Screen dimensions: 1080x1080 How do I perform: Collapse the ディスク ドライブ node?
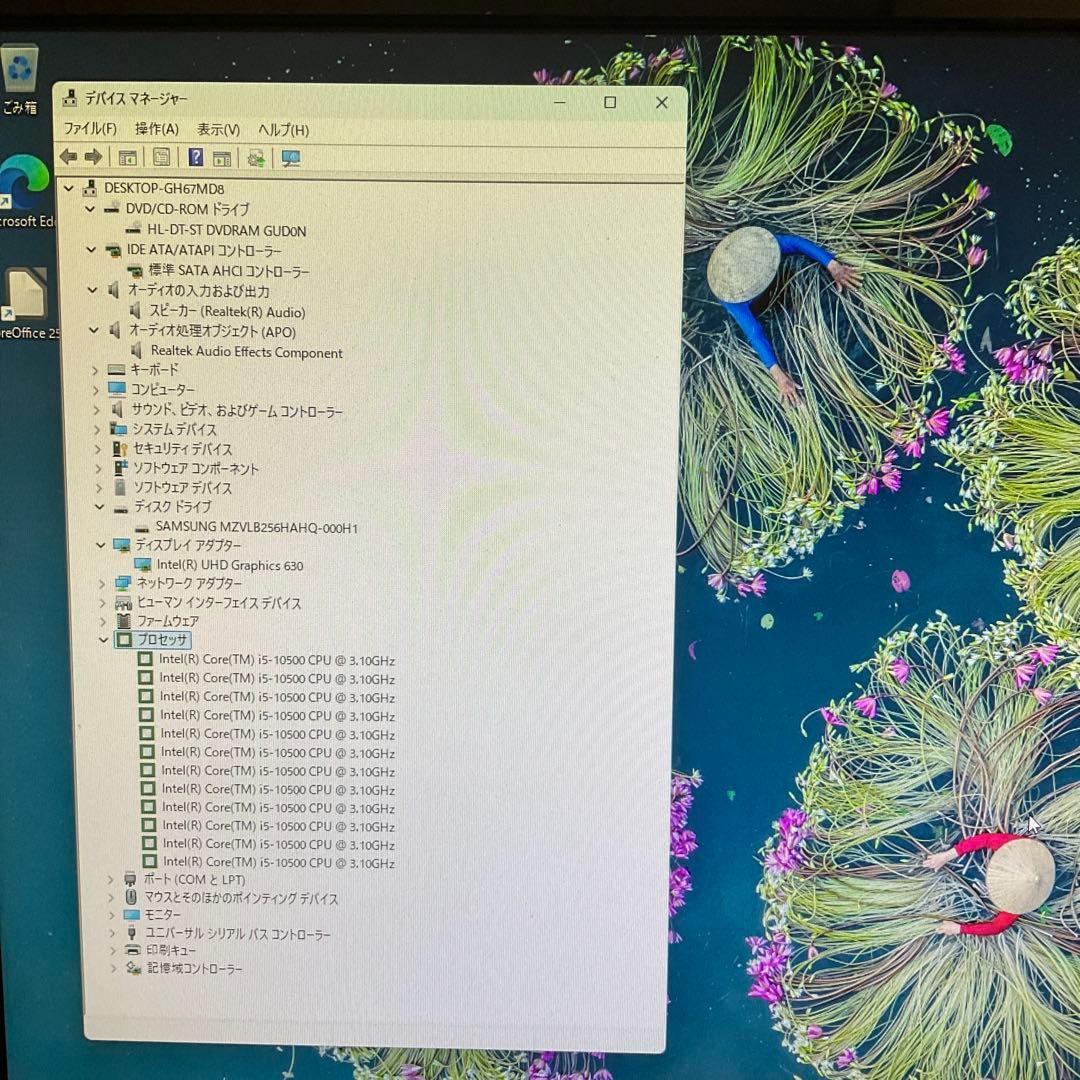click(x=98, y=507)
